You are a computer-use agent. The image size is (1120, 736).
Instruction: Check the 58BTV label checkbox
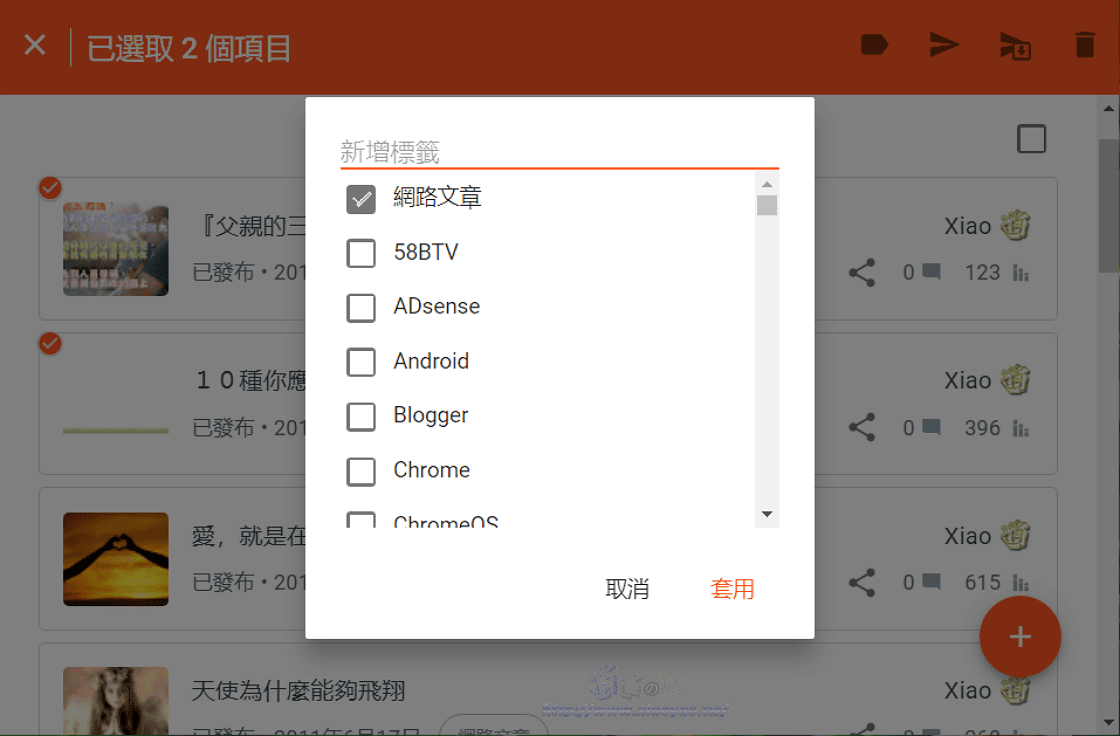pos(361,253)
